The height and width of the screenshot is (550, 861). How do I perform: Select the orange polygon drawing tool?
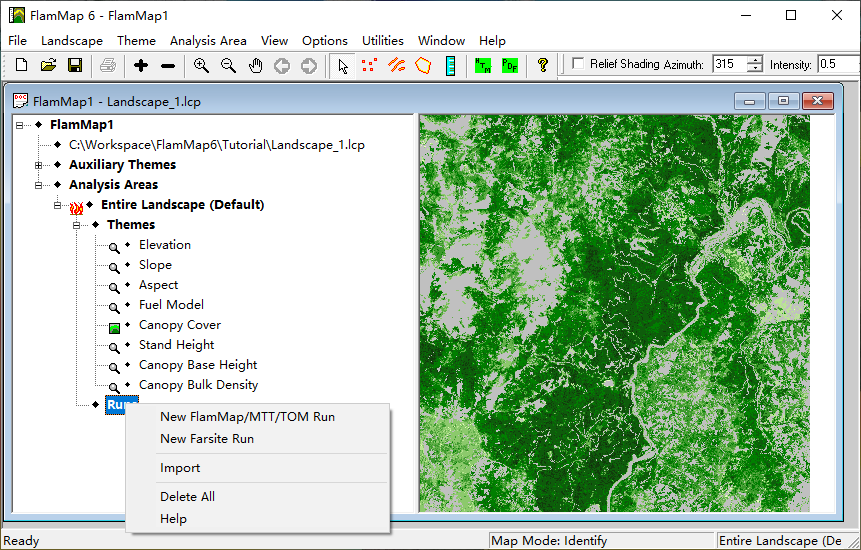pyautogui.click(x=423, y=65)
